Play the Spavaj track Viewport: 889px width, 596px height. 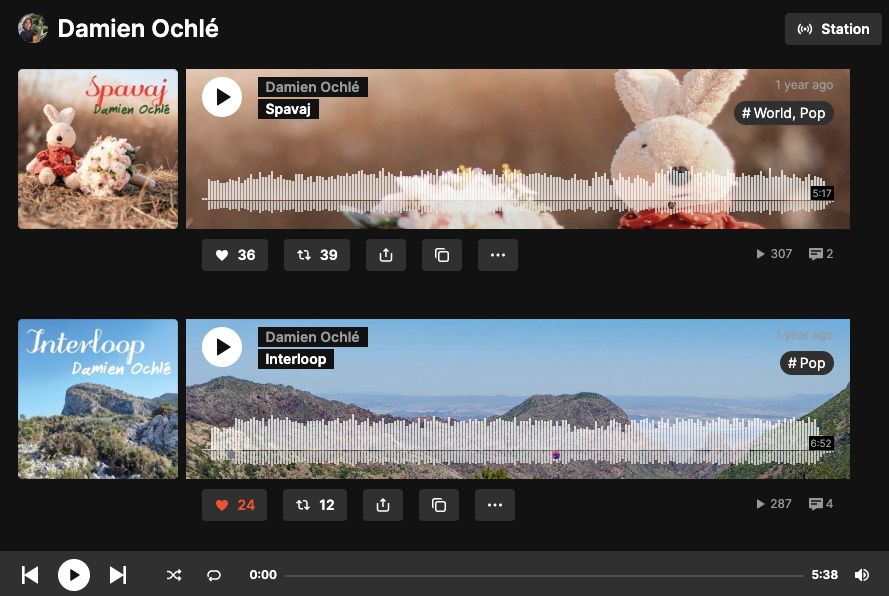point(222,97)
